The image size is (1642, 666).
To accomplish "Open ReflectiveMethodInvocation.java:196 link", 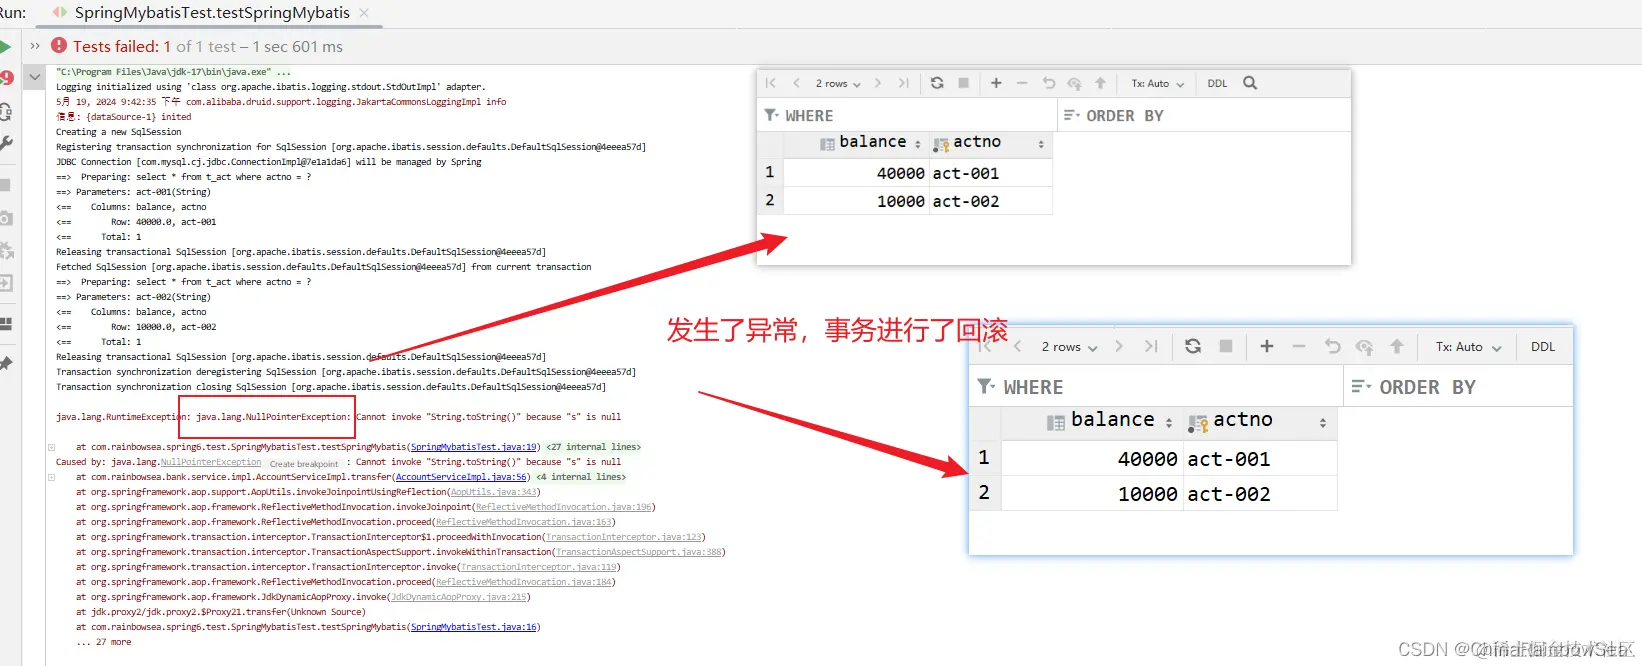I will pyautogui.click(x=564, y=507).
